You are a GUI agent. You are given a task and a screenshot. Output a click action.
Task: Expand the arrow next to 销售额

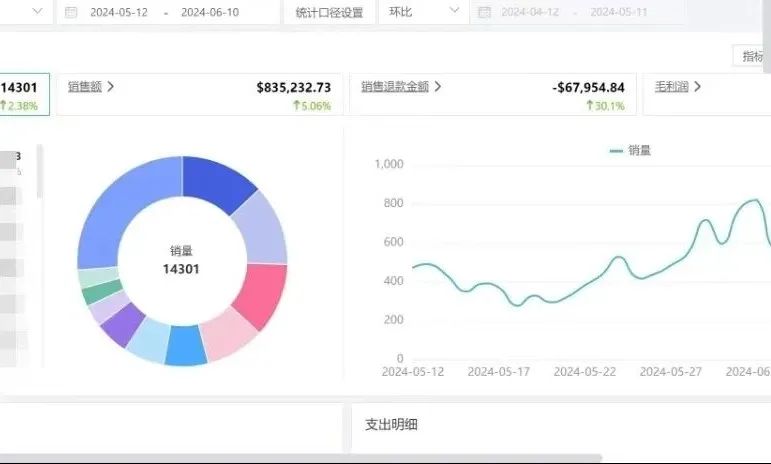[111, 87]
